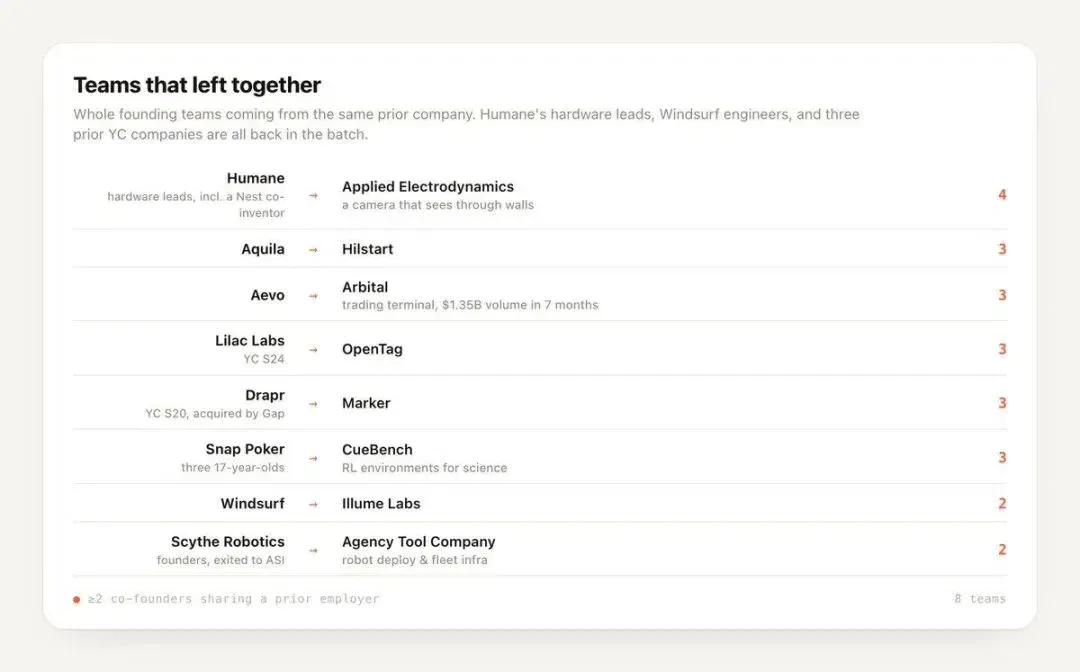1080x672 pixels.
Task: Open the Arbital company name
Action: pyautogui.click(x=365, y=287)
